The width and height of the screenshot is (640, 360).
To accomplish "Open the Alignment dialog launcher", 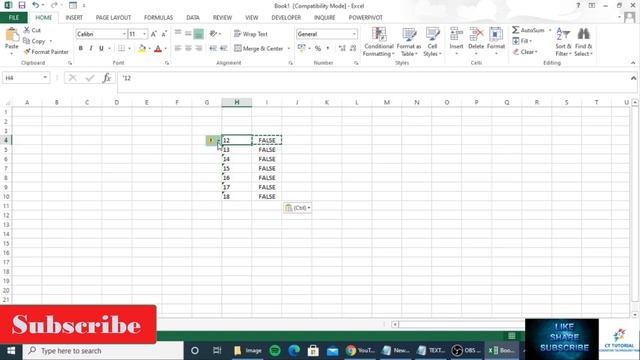I will click(x=291, y=63).
